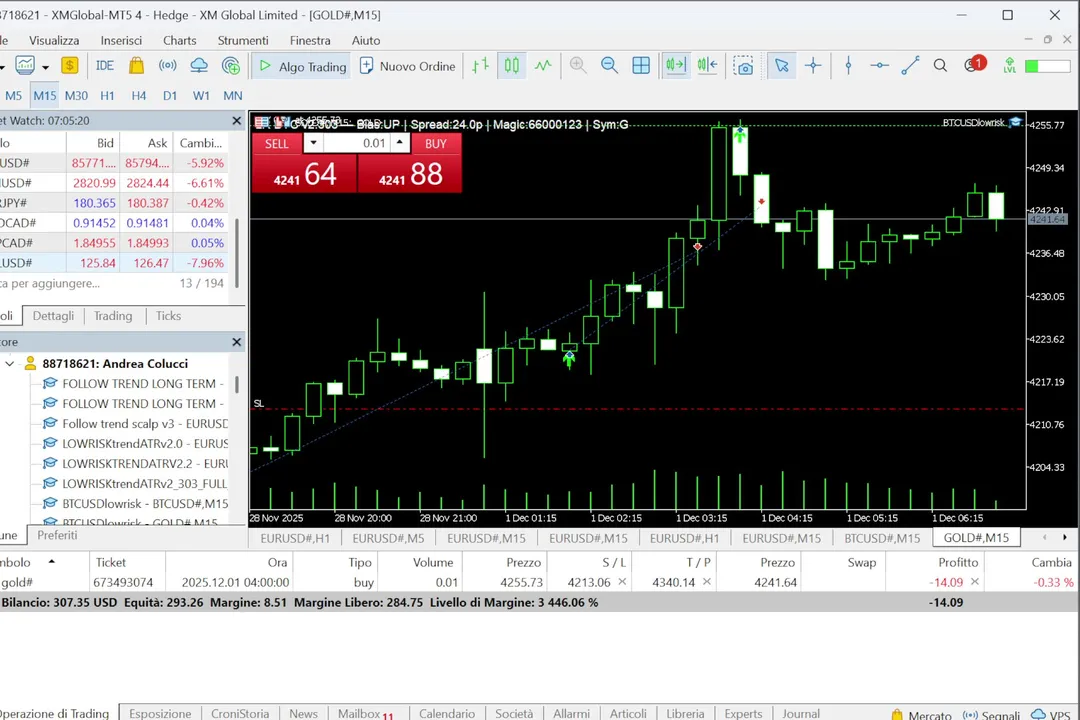Screen dimensions: 1080x720
Task: Select the M30 timeframe
Action: [x=76, y=96]
